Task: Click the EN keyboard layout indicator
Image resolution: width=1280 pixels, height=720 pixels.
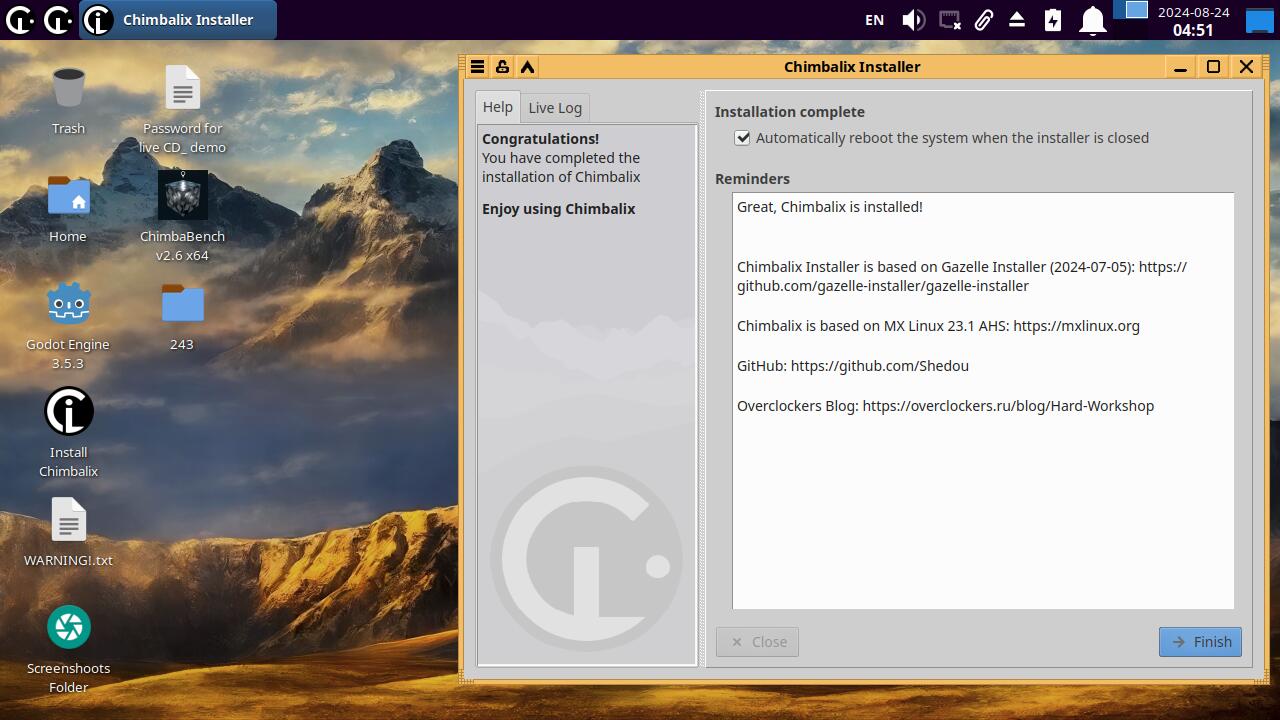Action: (x=875, y=20)
